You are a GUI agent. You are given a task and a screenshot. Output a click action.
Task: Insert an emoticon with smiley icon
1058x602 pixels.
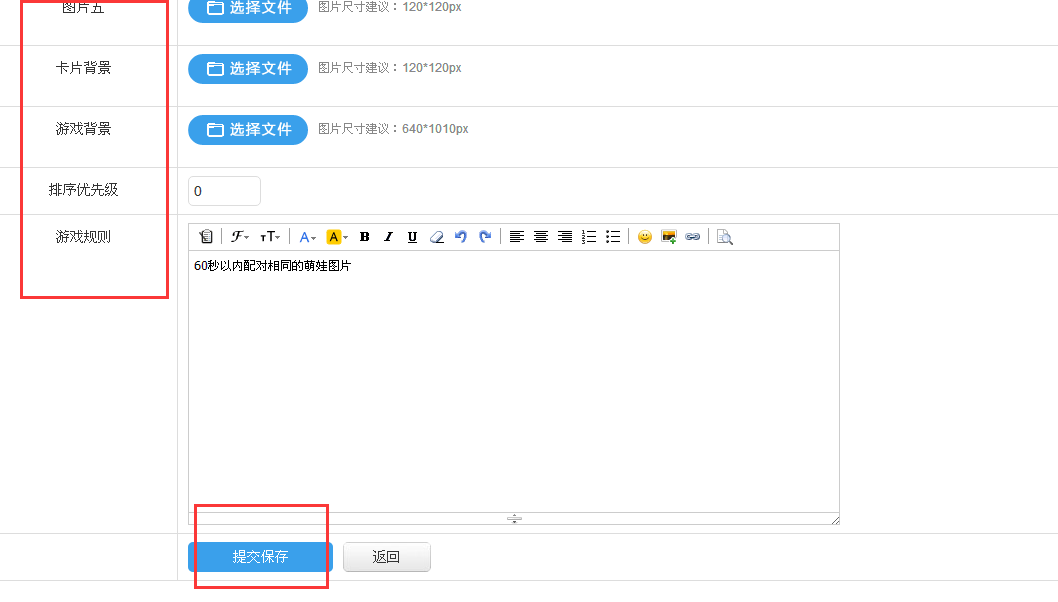[x=645, y=237]
